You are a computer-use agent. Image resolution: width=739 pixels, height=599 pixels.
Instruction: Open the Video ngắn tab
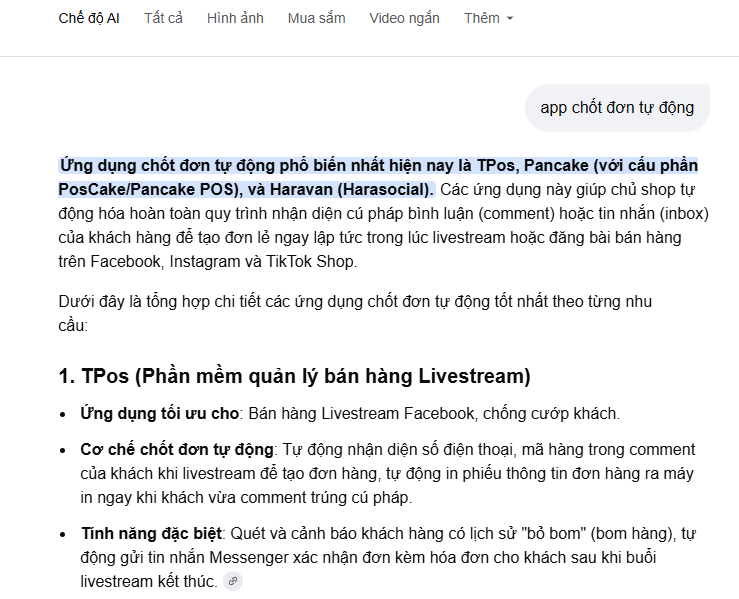404,18
